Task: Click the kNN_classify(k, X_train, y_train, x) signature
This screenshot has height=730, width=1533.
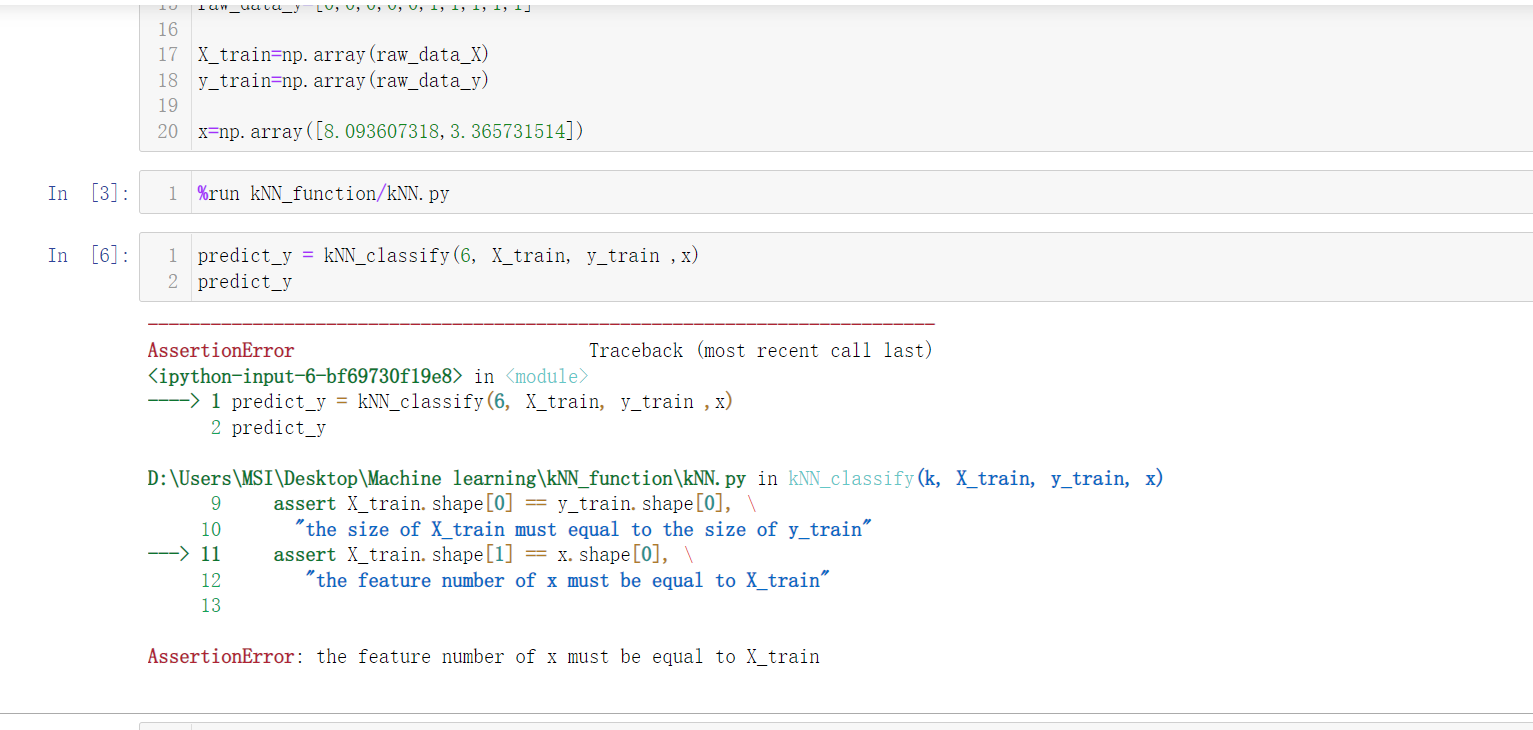Action: 975,478
